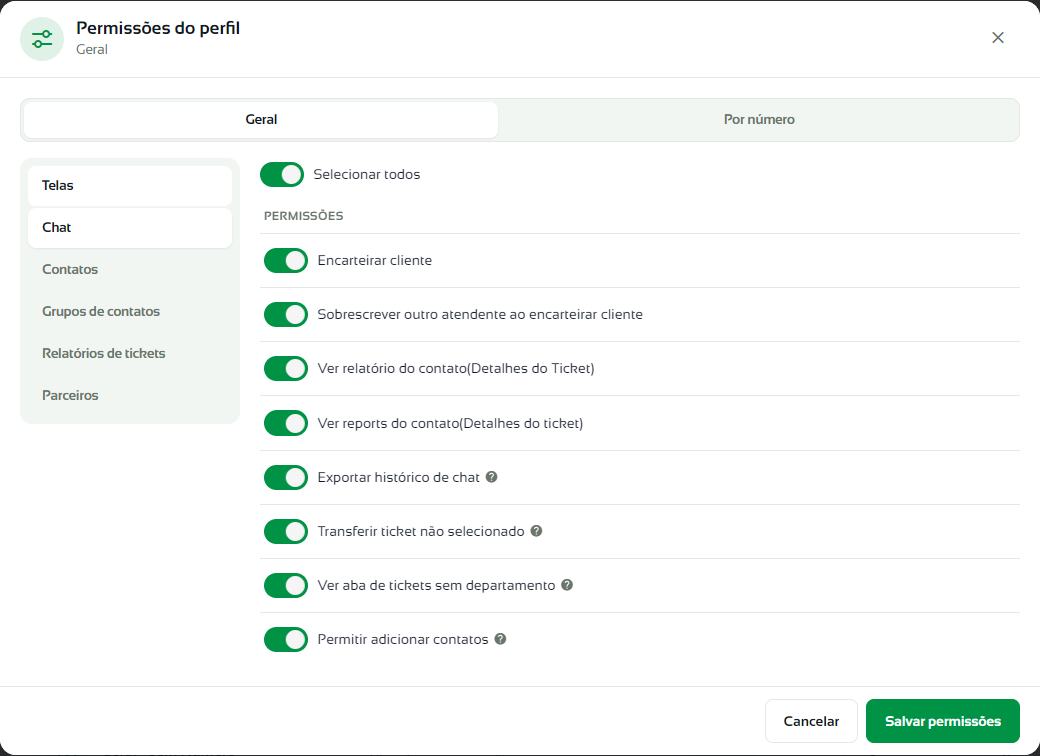Close the Permissões do perfil dialog
The width and height of the screenshot is (1040, 756).
(x=998, y=38)
